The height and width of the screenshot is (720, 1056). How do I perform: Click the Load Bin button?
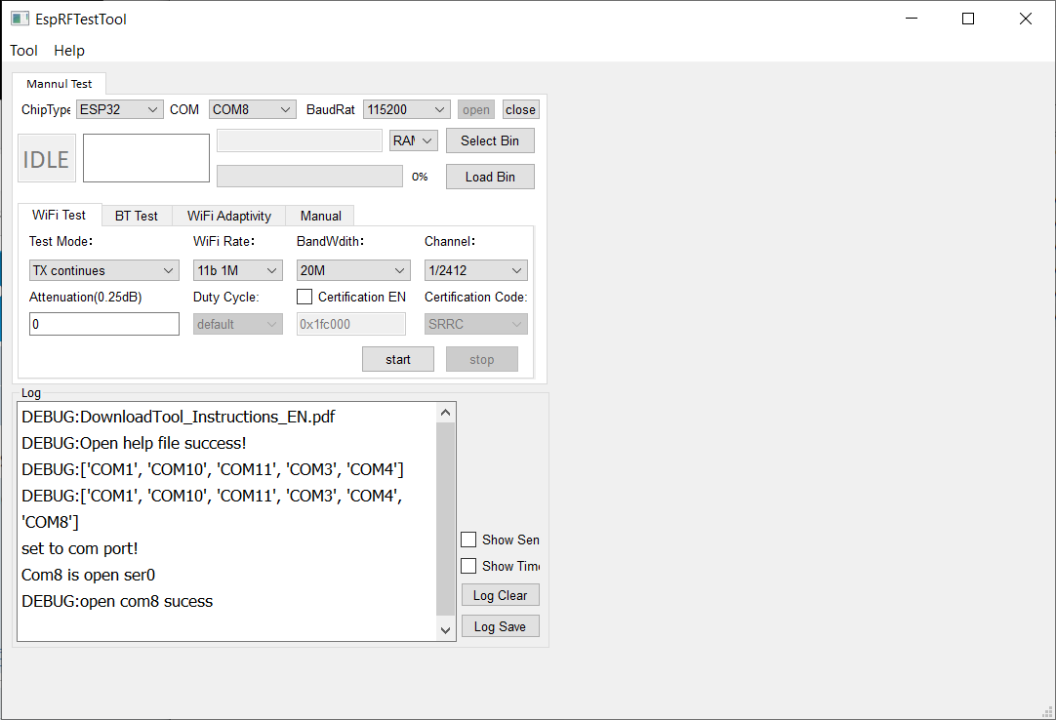click(x=490, y=176)
